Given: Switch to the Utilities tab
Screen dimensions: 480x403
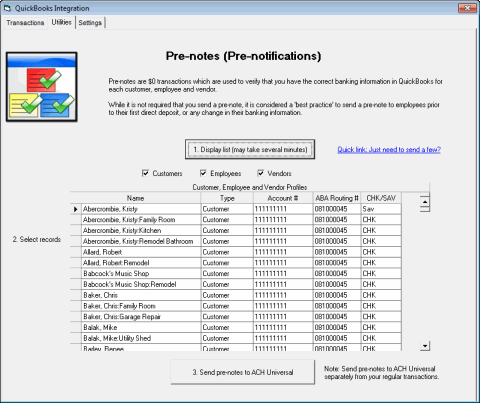Looking at the screenshot, I should (61, 22).
